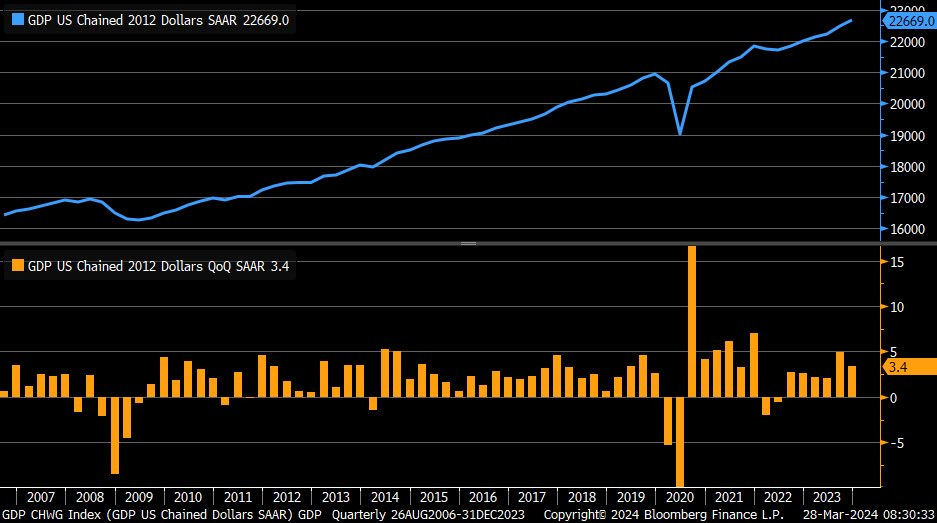Image resolution: width=937 pixels, height=523 pixels.
Task: Pick the 2014 label on the time axis
Action: (385, 497)
